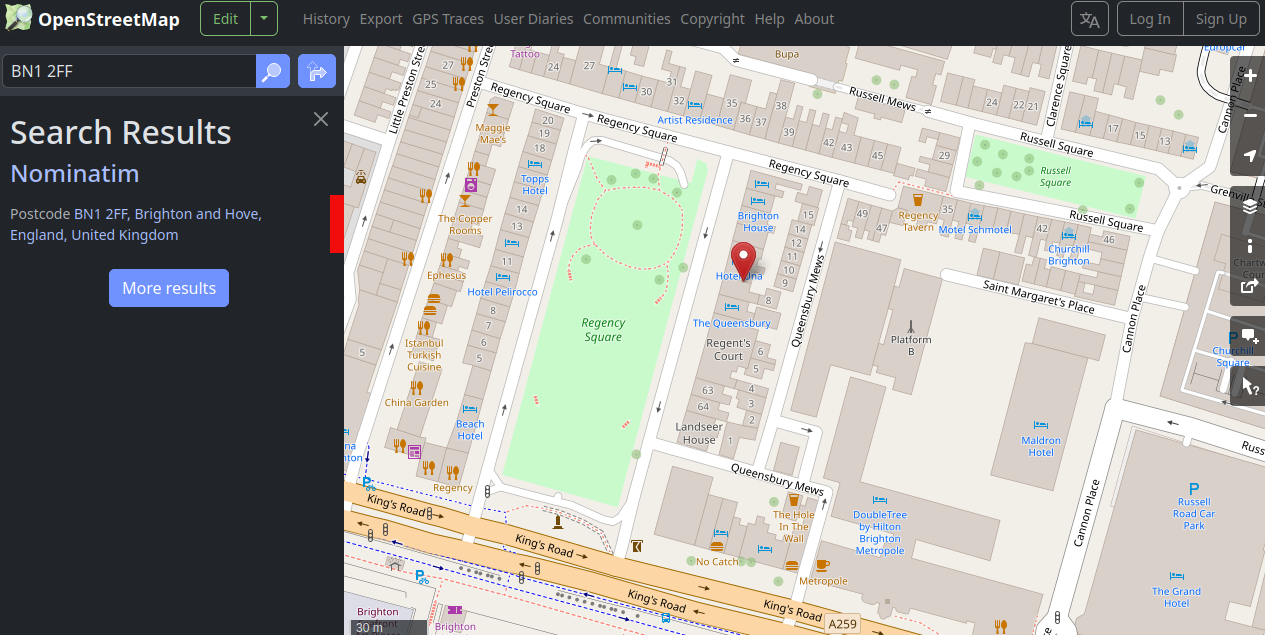Screen dimensions: 1265x635
Task: Click the More results button
Action: 168,288
